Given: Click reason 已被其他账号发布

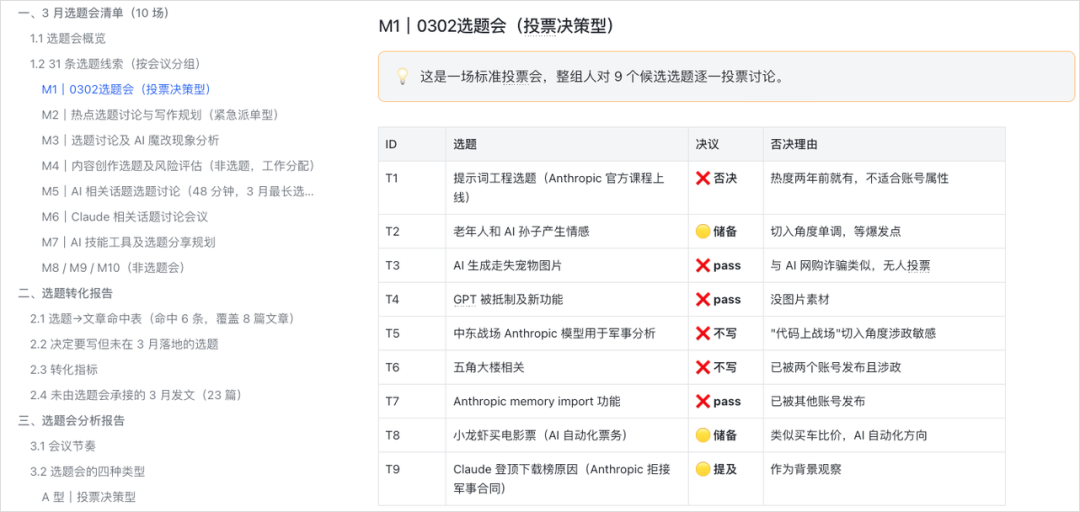Looking at the screenshot, I should 818,401.
